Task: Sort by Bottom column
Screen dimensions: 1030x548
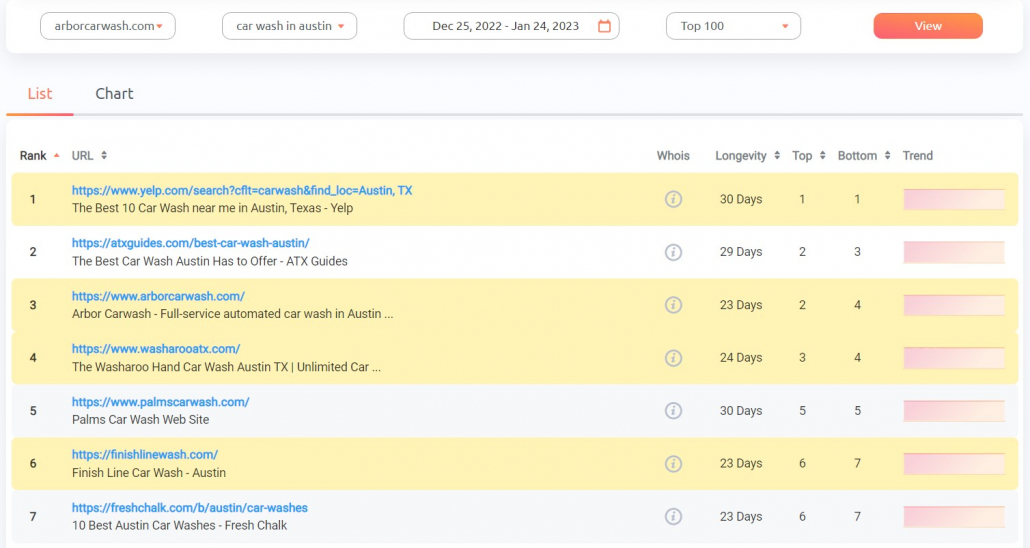Action: [x=887, y=156]
